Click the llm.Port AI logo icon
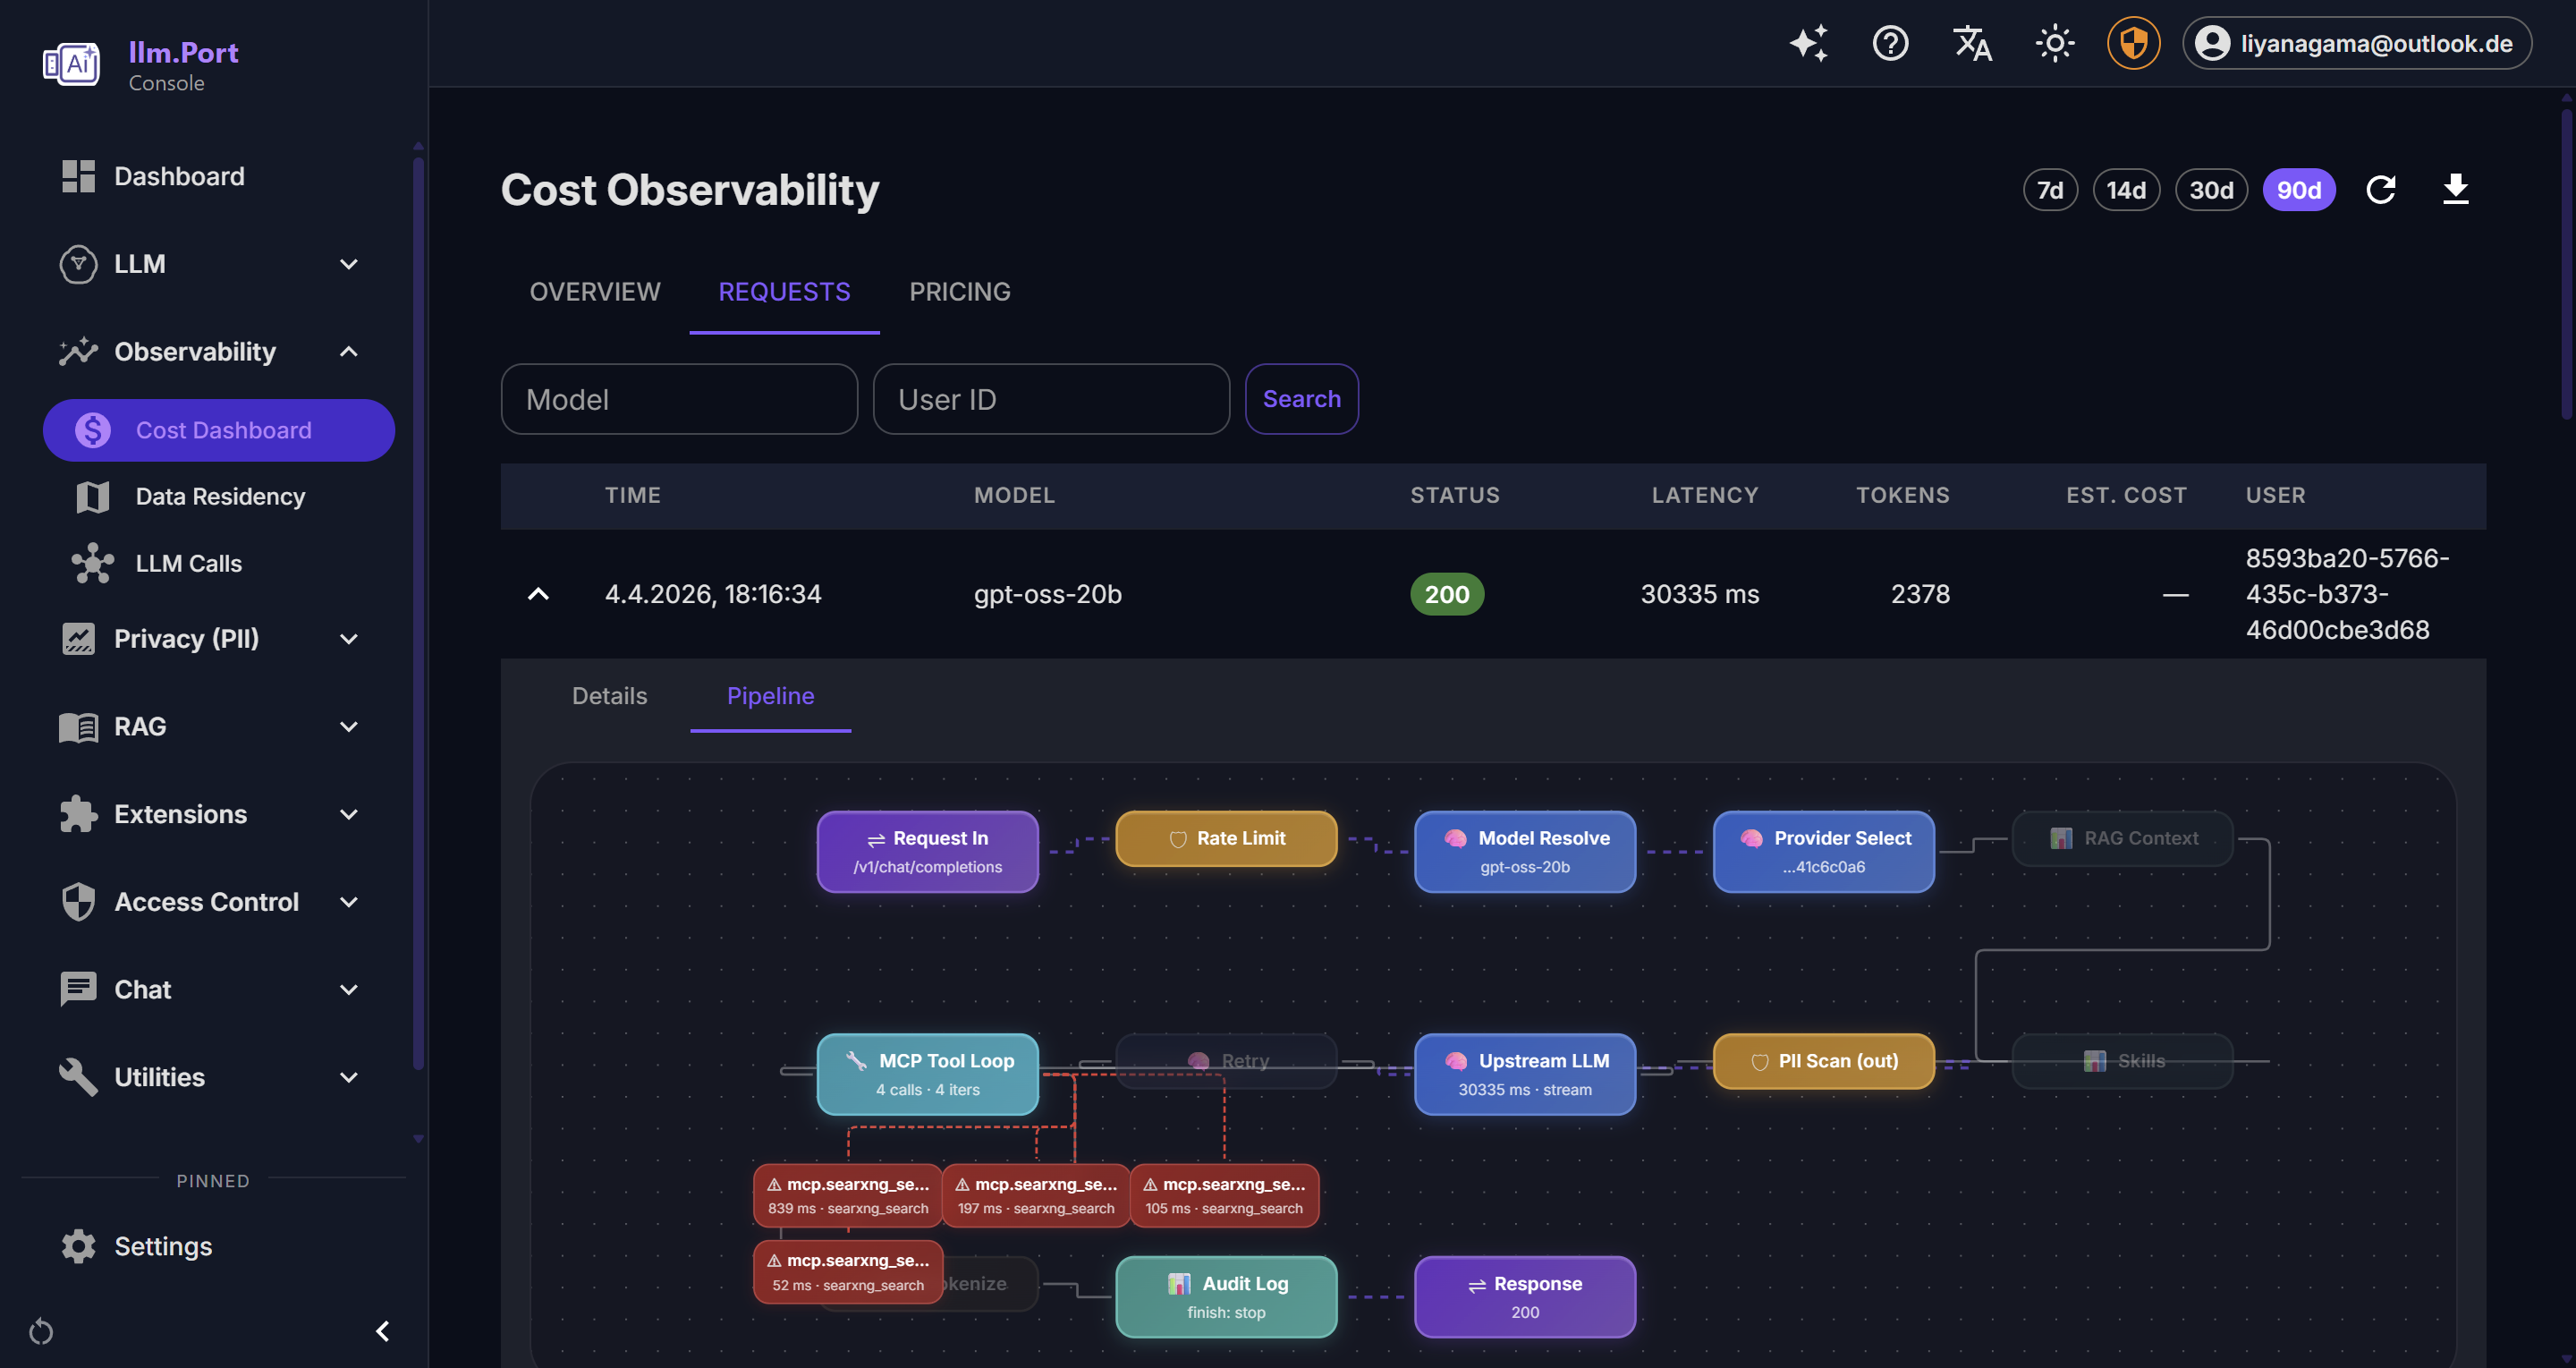This screenshot has width=2576, height=1368. click(x=71, y=65)
